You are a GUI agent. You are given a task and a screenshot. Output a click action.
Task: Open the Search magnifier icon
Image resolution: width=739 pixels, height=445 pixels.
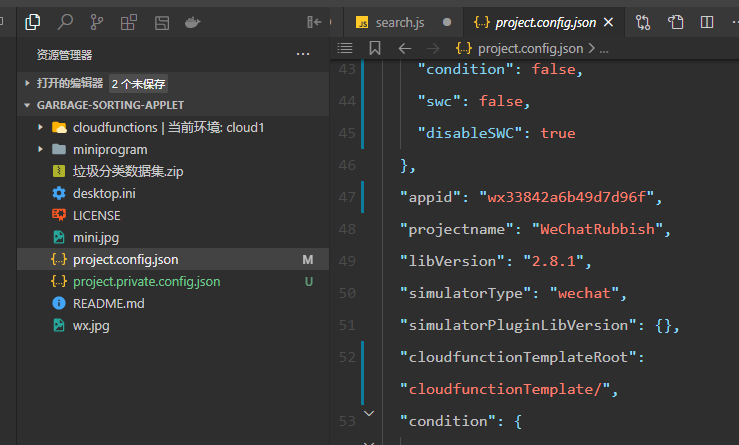click(x=65, y=22)
